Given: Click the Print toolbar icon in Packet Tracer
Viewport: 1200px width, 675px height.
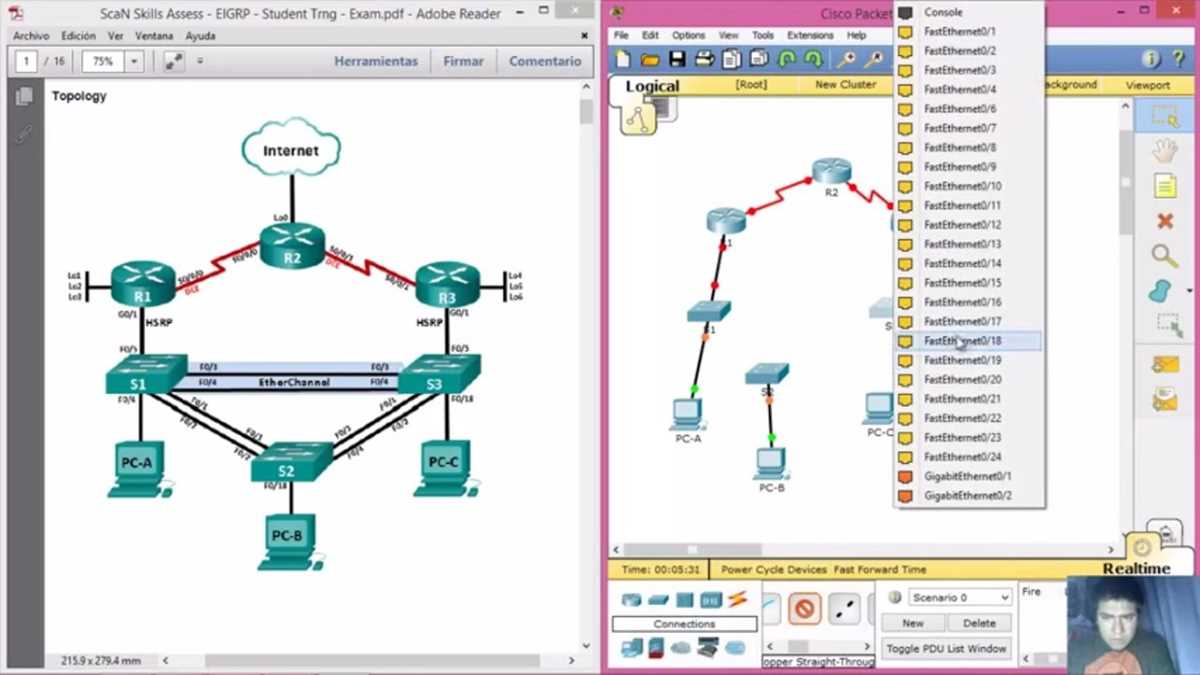Looking at the screenshot, I should pos(704,59).
